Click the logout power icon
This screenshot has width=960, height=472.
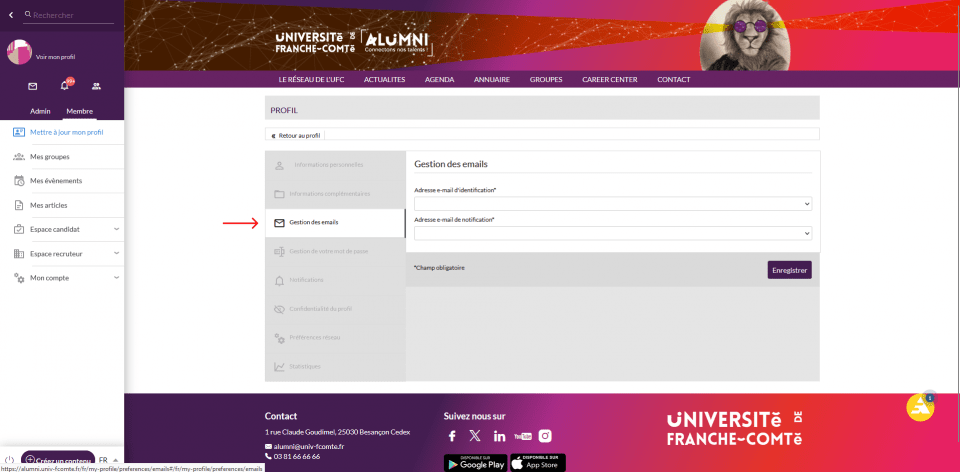(9, 460)
